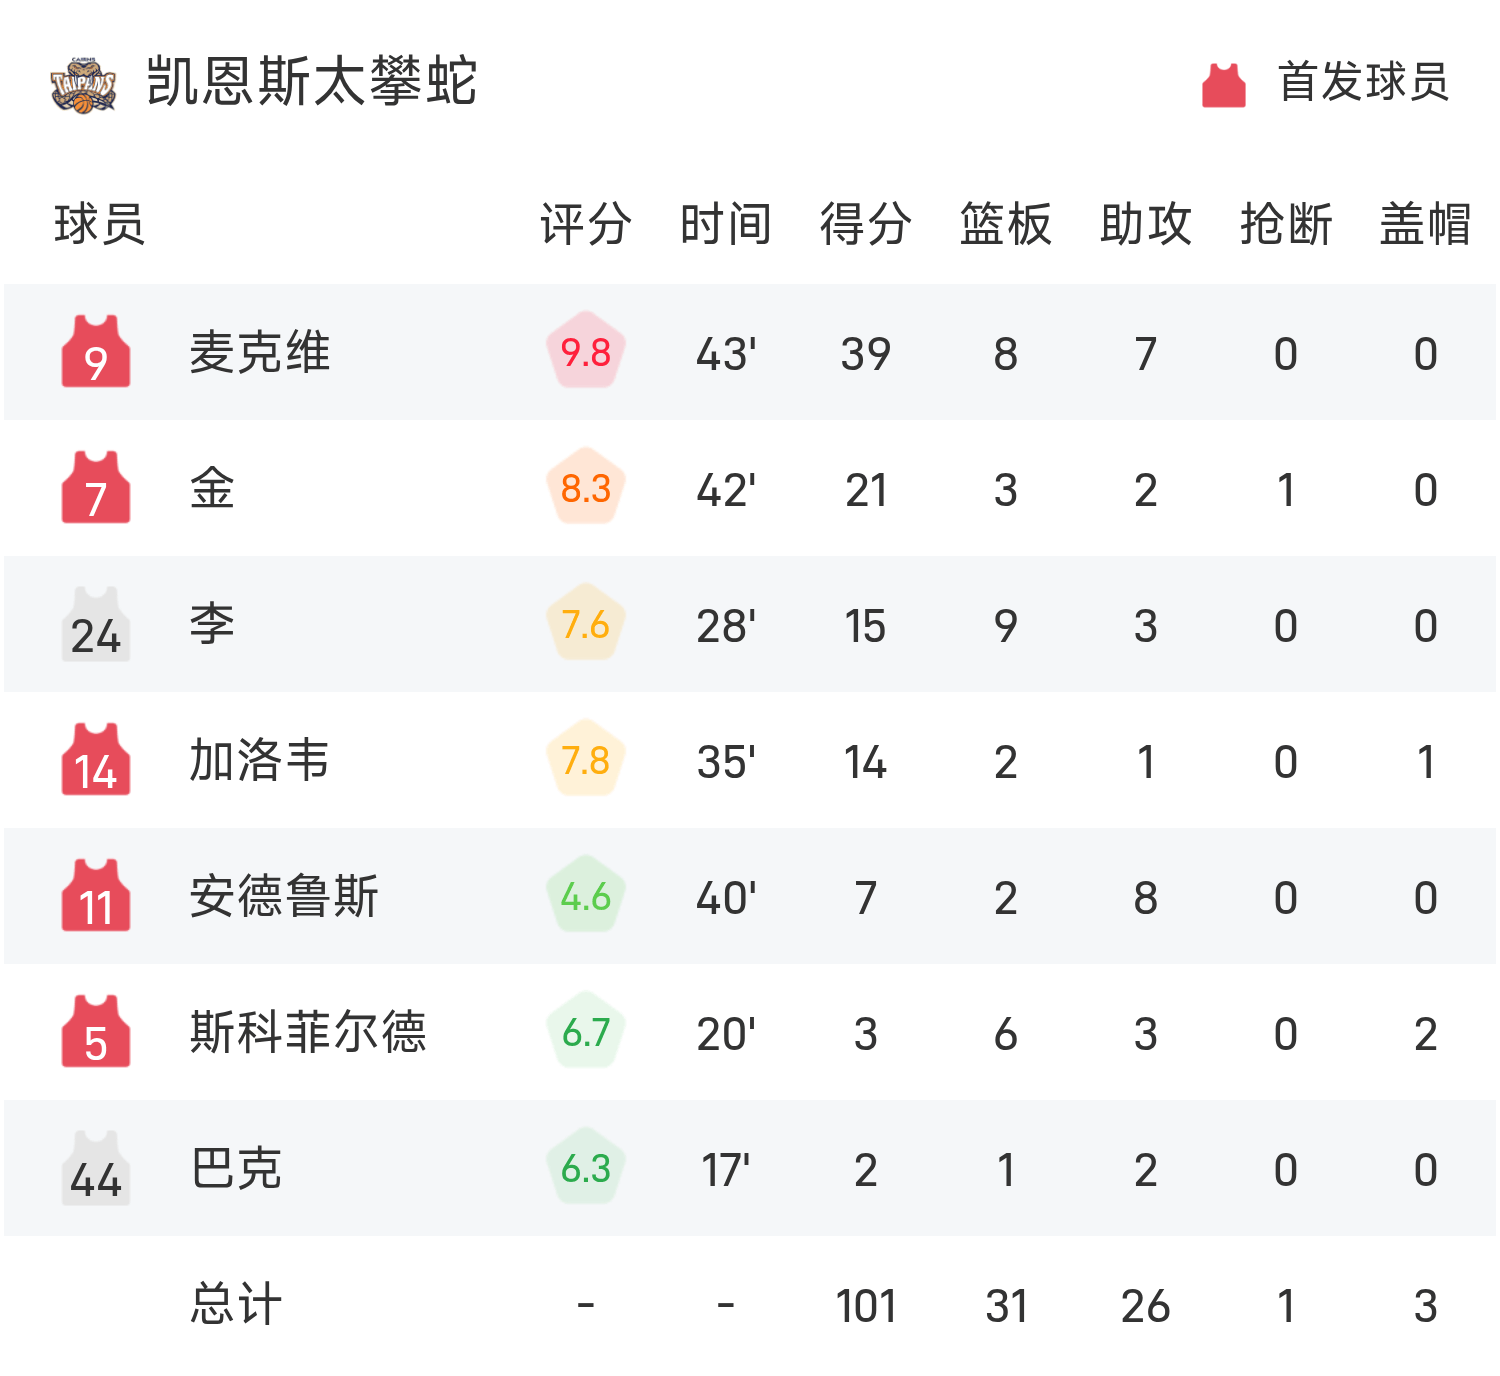Click the 8.3 rating badge

[x=586, y=488]
